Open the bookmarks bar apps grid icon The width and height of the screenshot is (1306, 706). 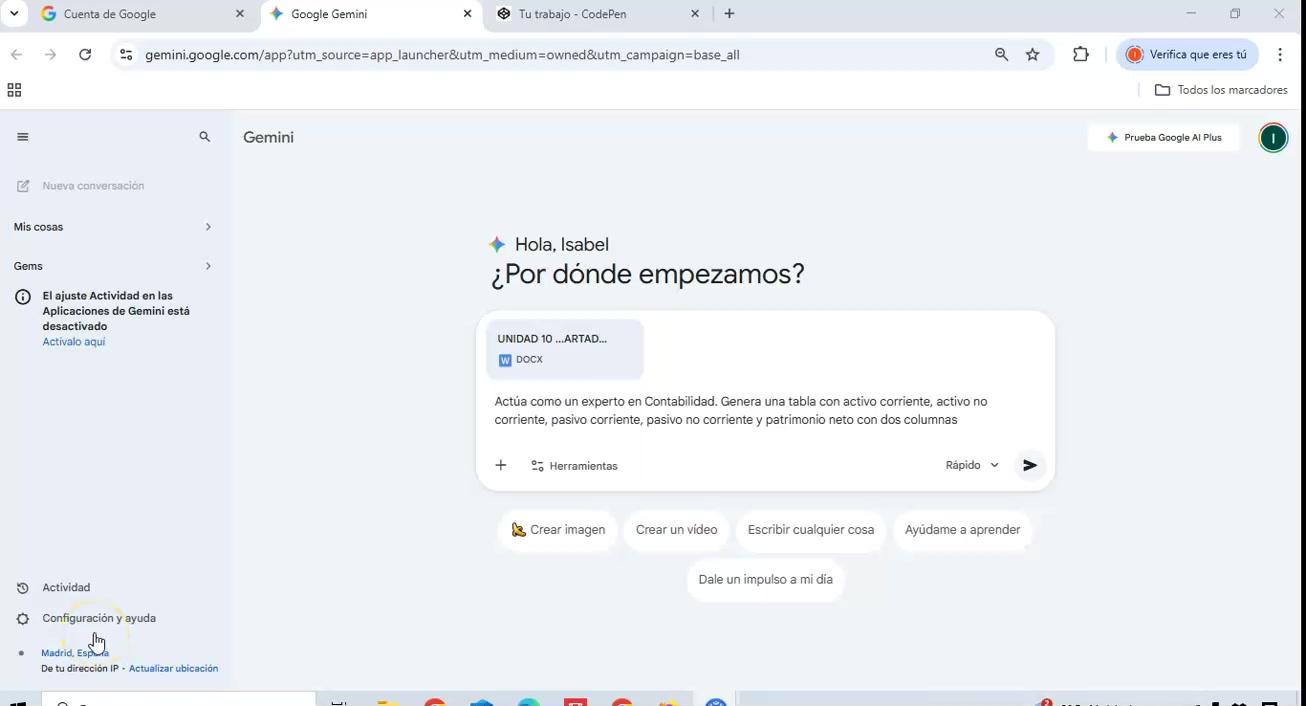coord(14,90)
